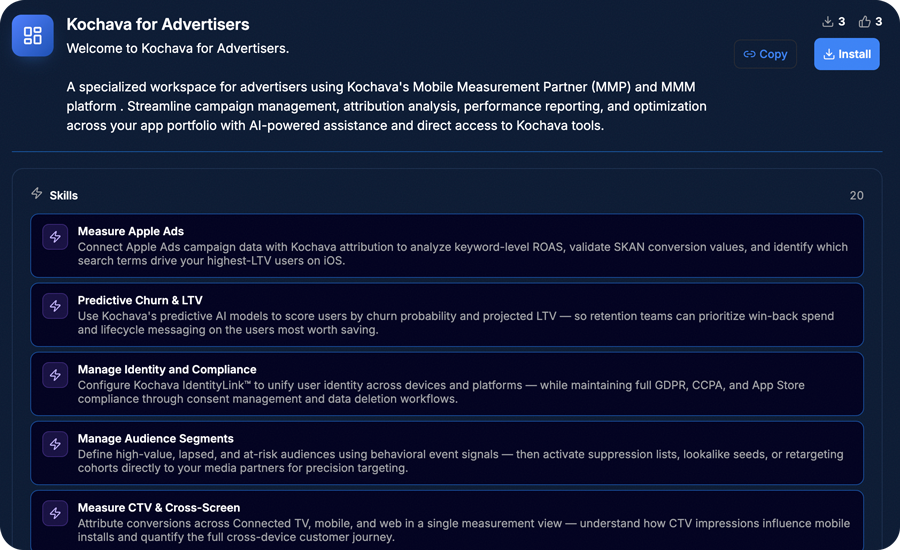Open Measure CTV & Cross-Screen skill title
The width and height of the screenshot is (900, 550).
(x=159, y=508)
